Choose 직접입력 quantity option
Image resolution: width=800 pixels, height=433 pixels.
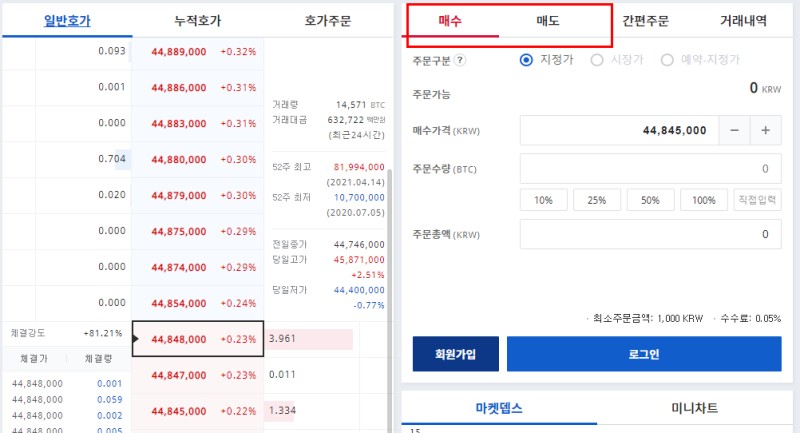pyautogui.click(x=757, y=200)
